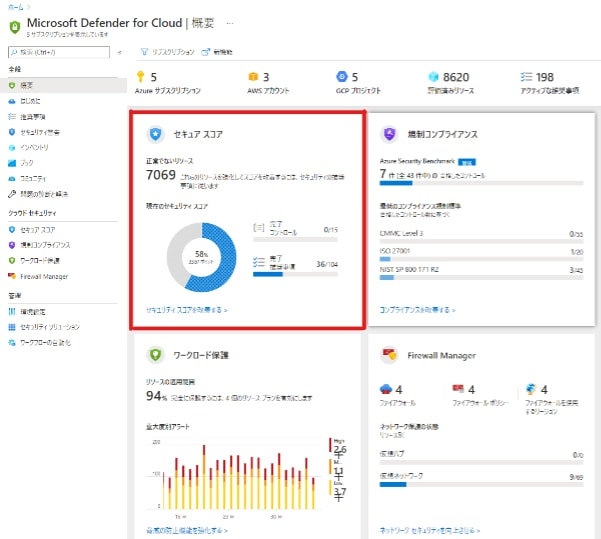This screenshot has width=601, height=539.
Task: Click the Firewall Manager card title
Action: (x=442, y=355)
